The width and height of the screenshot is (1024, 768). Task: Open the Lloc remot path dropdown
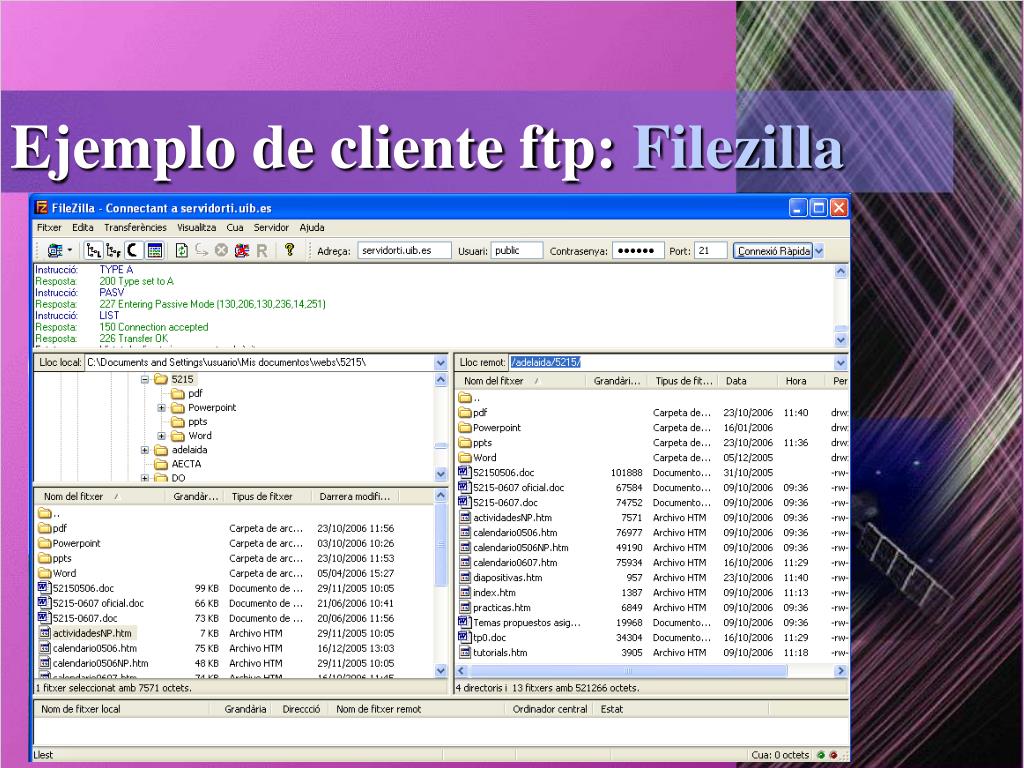(x=841, y=362)
